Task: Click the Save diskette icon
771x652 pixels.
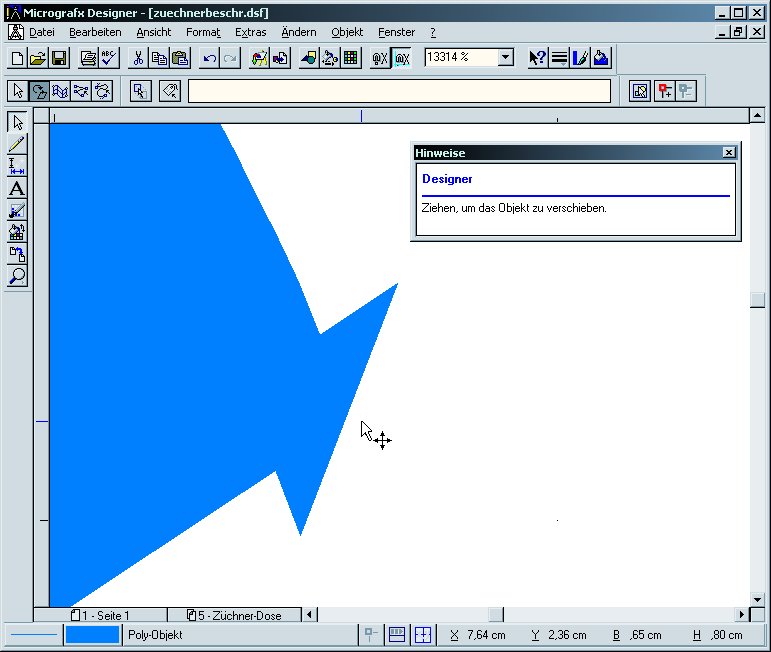Action: click(x=59, y=58)
